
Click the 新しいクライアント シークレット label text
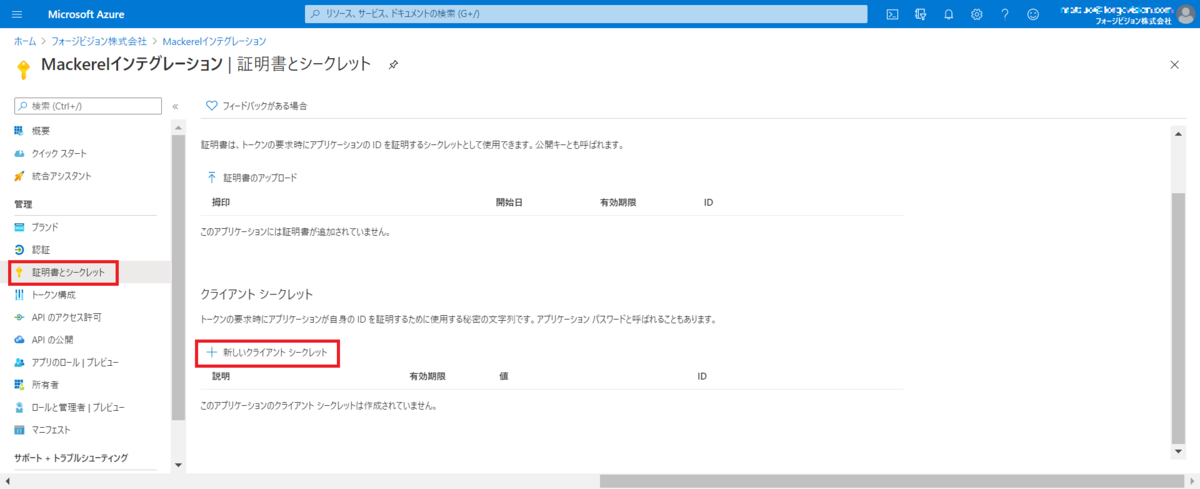(x=275, y=353)
